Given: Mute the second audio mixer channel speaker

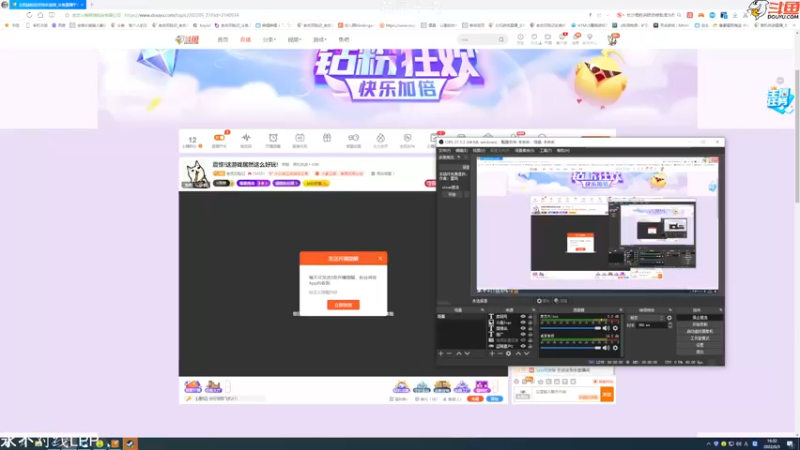Looking at the screenshot, I should [606, 348].
